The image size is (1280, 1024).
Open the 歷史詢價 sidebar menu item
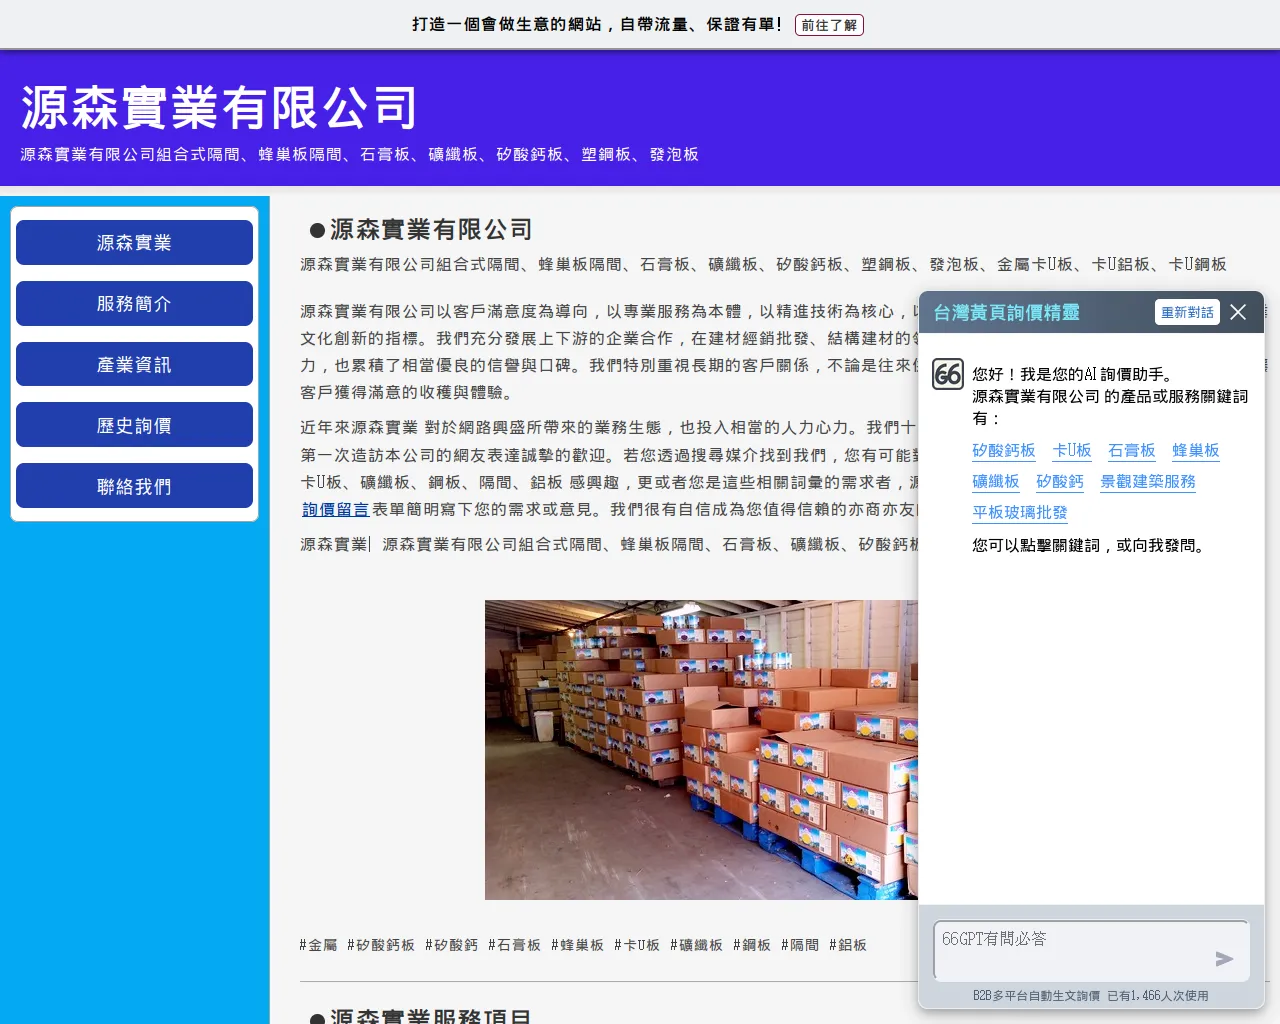[x=133, y=424]
